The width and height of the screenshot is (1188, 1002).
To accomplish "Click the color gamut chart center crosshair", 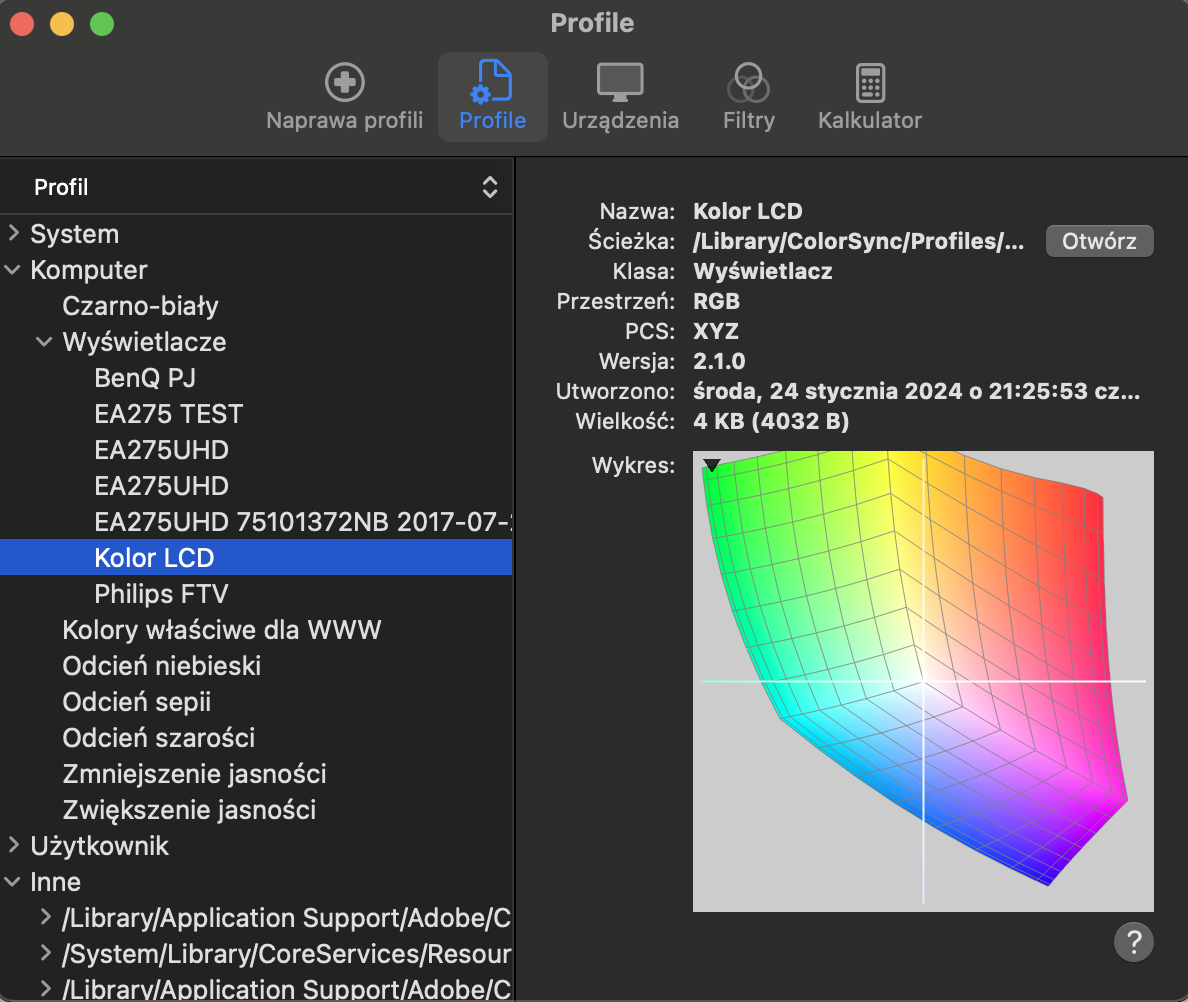I will pyautogui.click(x=923, y=681).
